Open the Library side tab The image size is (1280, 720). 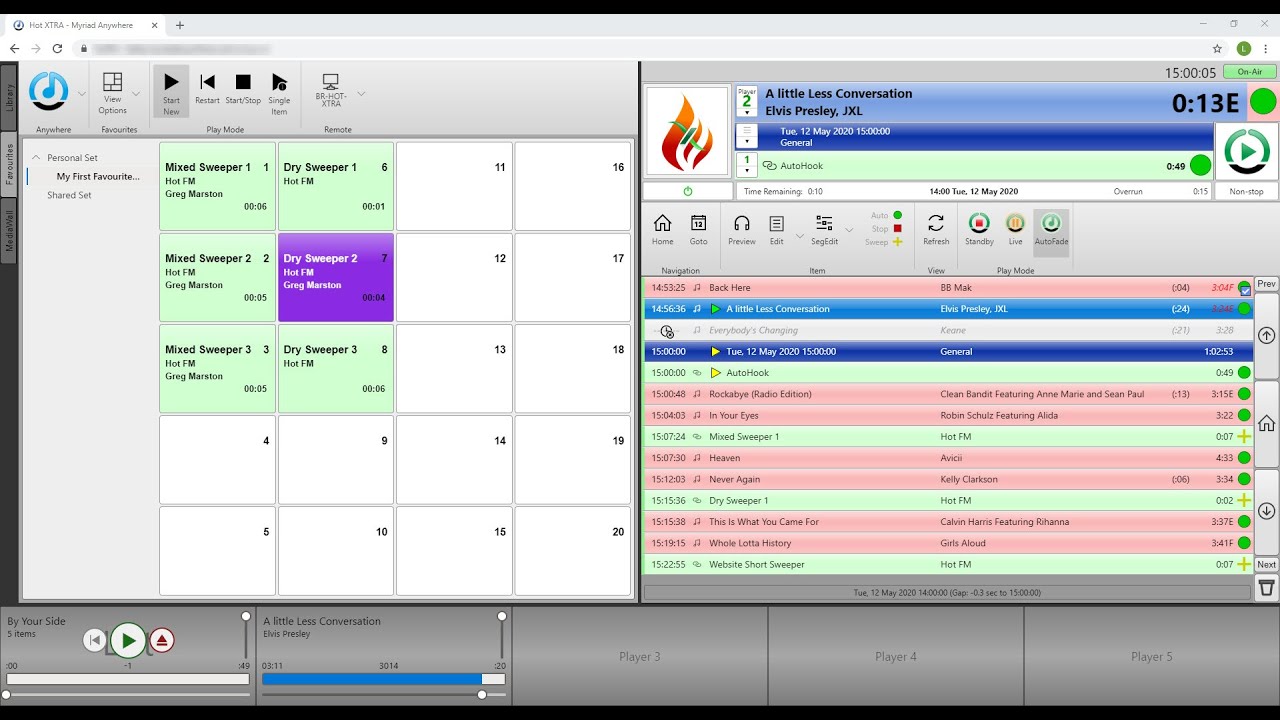coord(9,97)
